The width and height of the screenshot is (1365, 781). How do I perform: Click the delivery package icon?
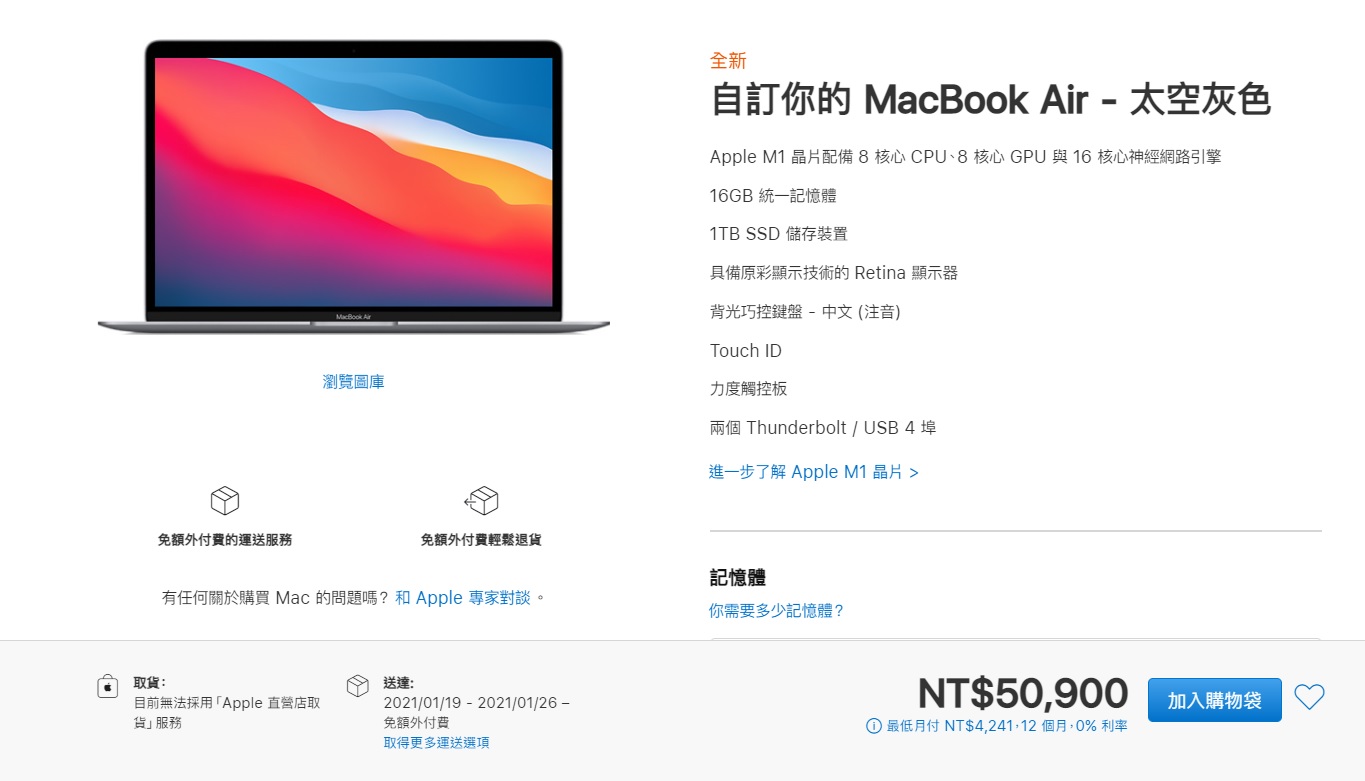(358, 686)
